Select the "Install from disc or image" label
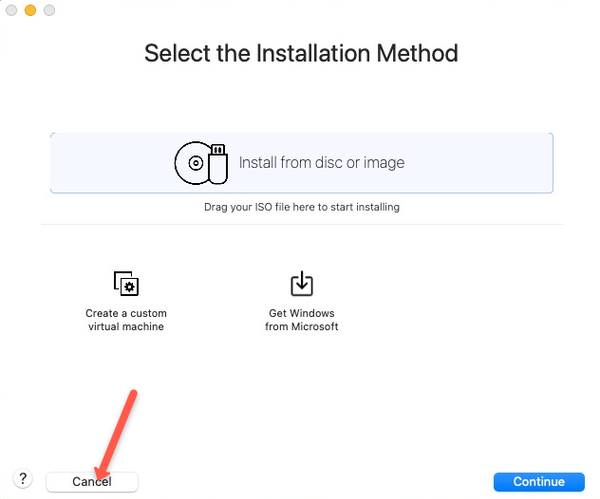600x499 pixels. (322, 163)
